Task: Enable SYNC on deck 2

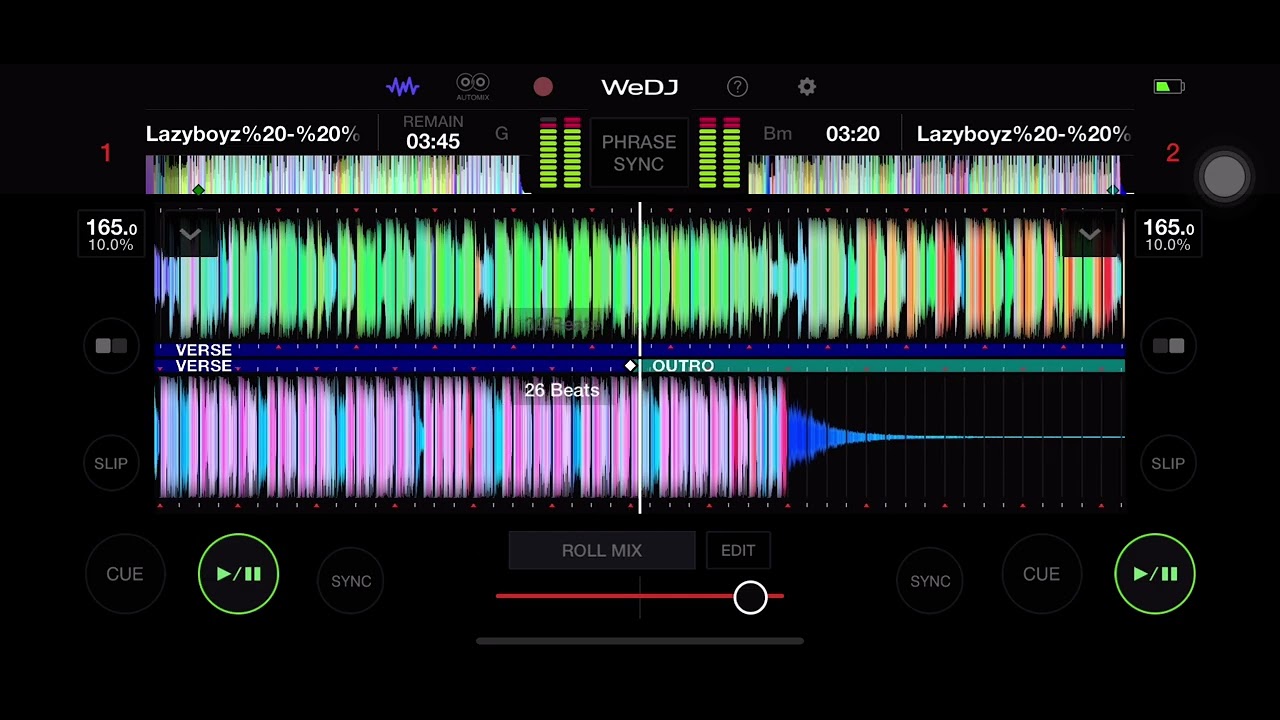Action: click(930, 581)
